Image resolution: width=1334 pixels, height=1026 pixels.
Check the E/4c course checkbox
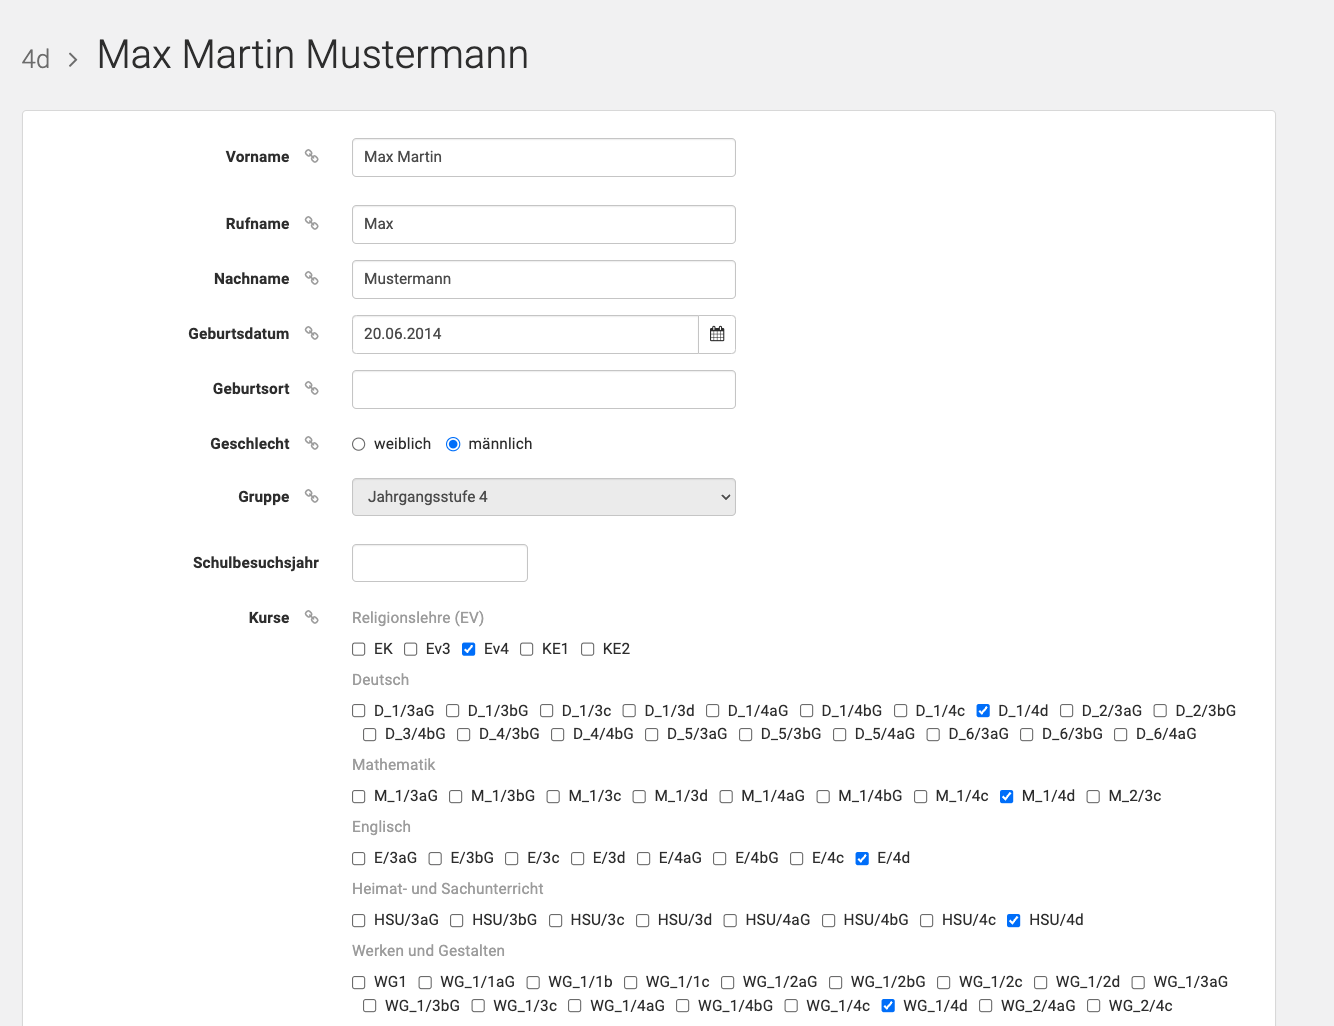tap(796, 859)
